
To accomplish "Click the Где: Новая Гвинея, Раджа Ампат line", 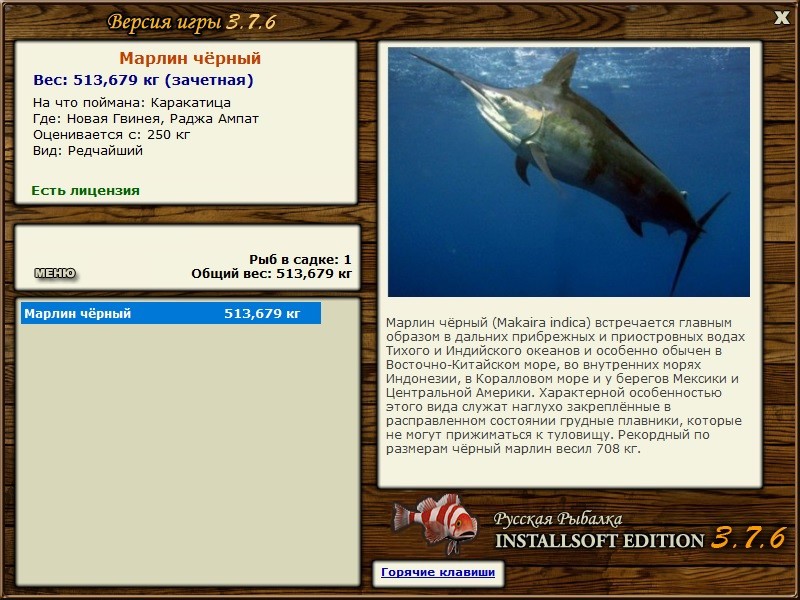I will 146,119.
